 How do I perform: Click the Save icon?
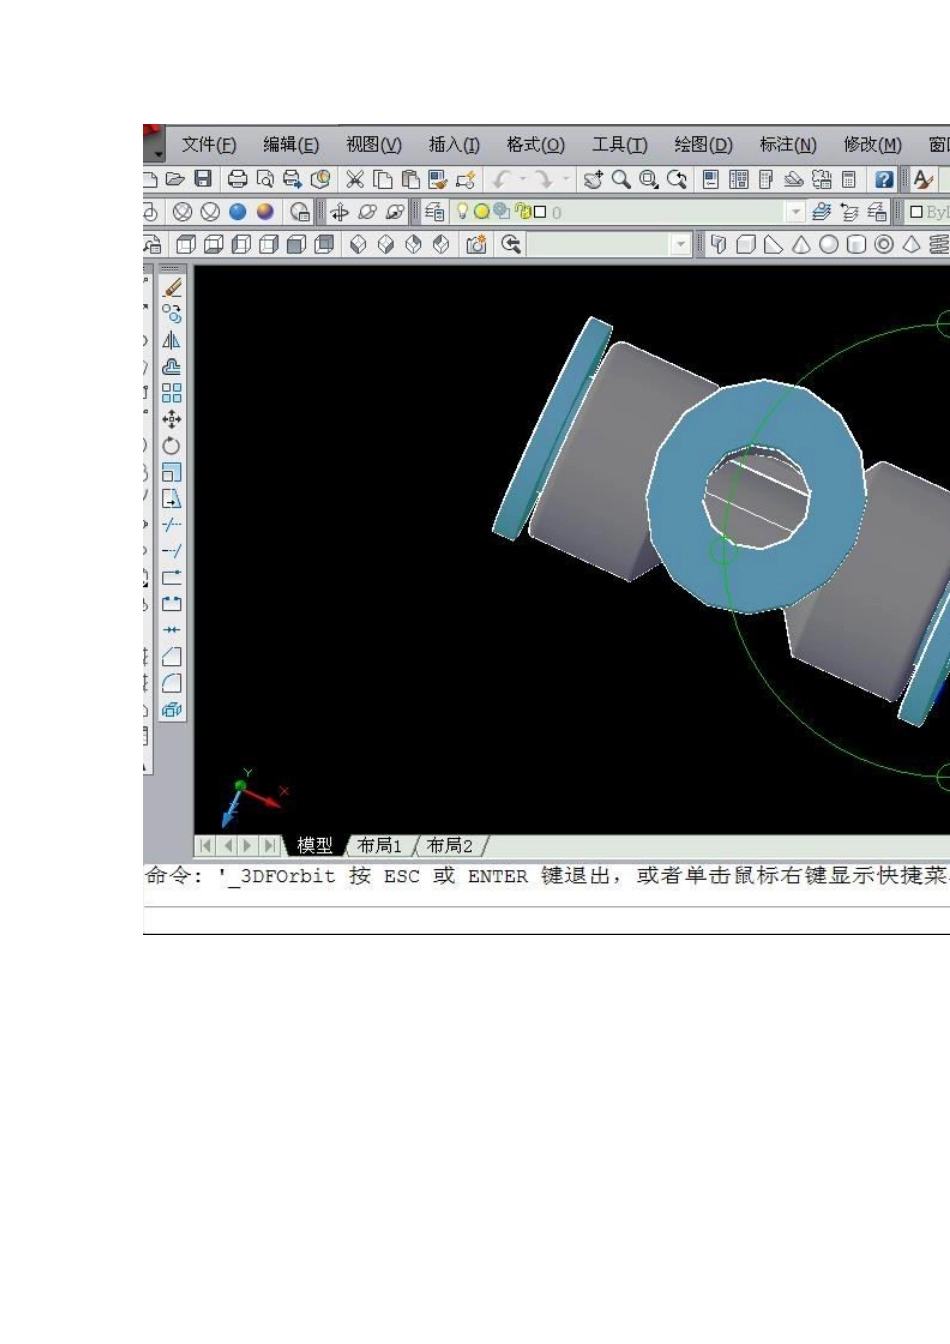[203, 179]
